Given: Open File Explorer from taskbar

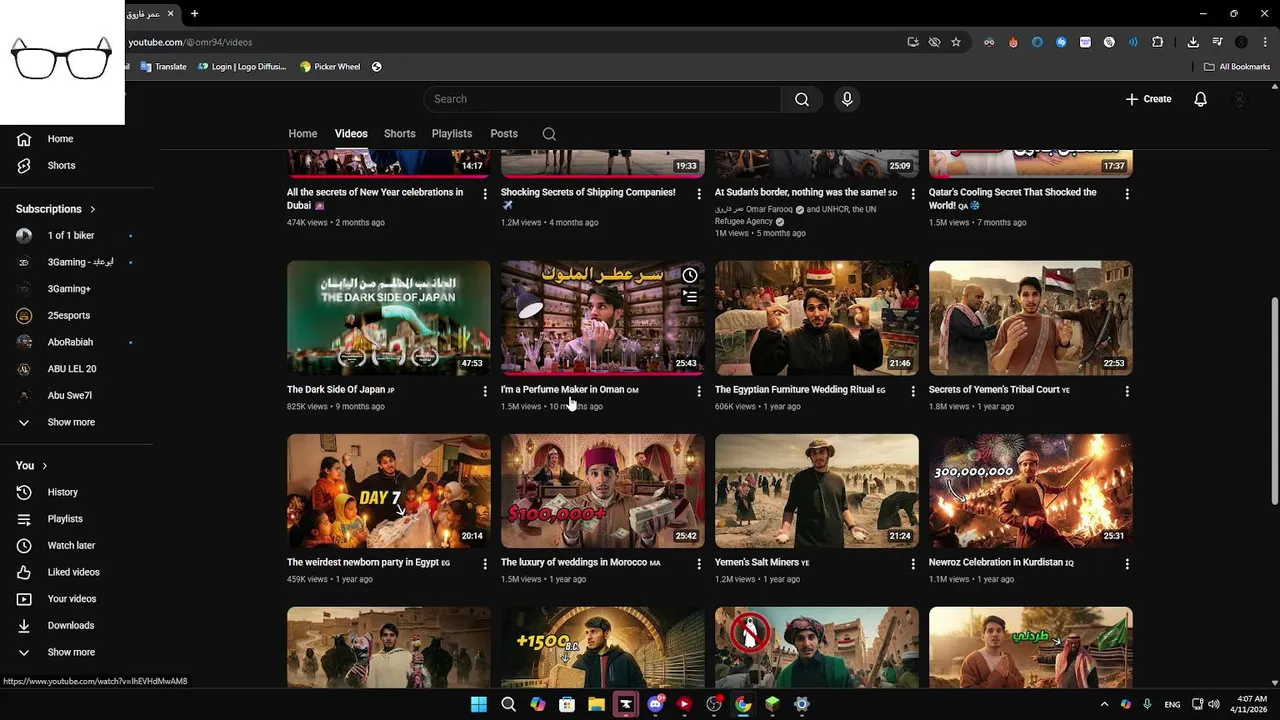Looking at the screenshot, I should point(596,704).
